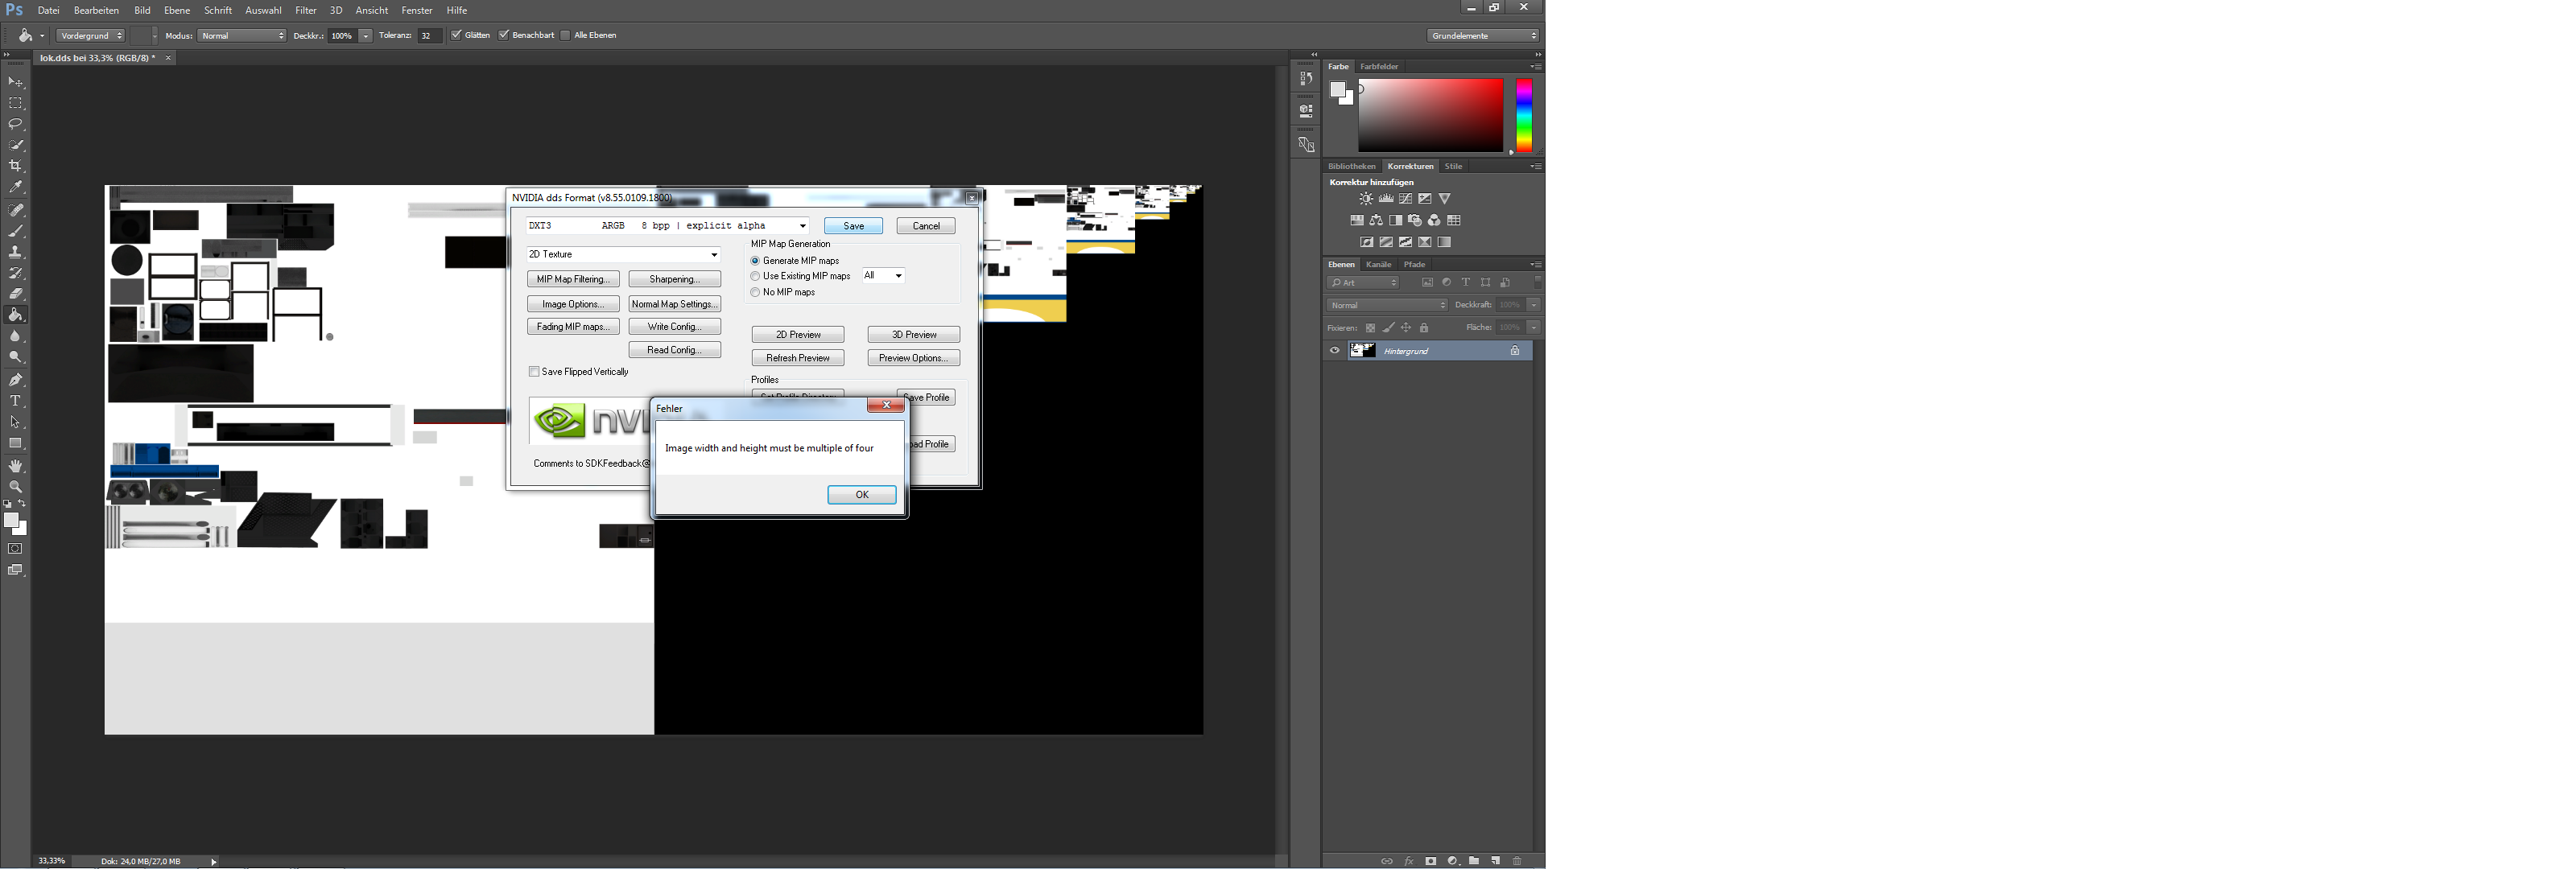Open the DXT3 format dropdown
Viewport: 2576px width, 869px height.
click(x=802, y=226)
